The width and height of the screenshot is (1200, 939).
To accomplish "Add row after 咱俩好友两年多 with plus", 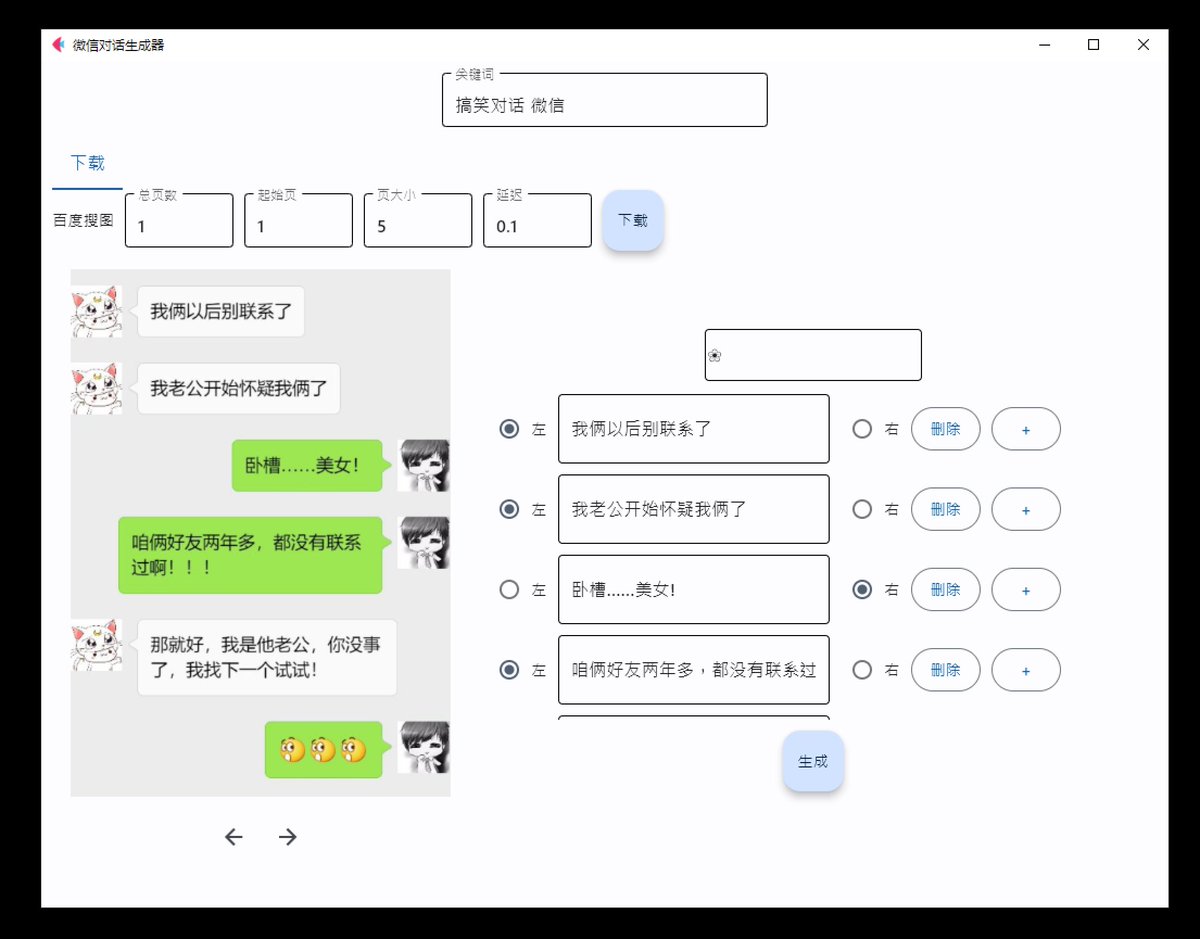I will point(1026,670).
